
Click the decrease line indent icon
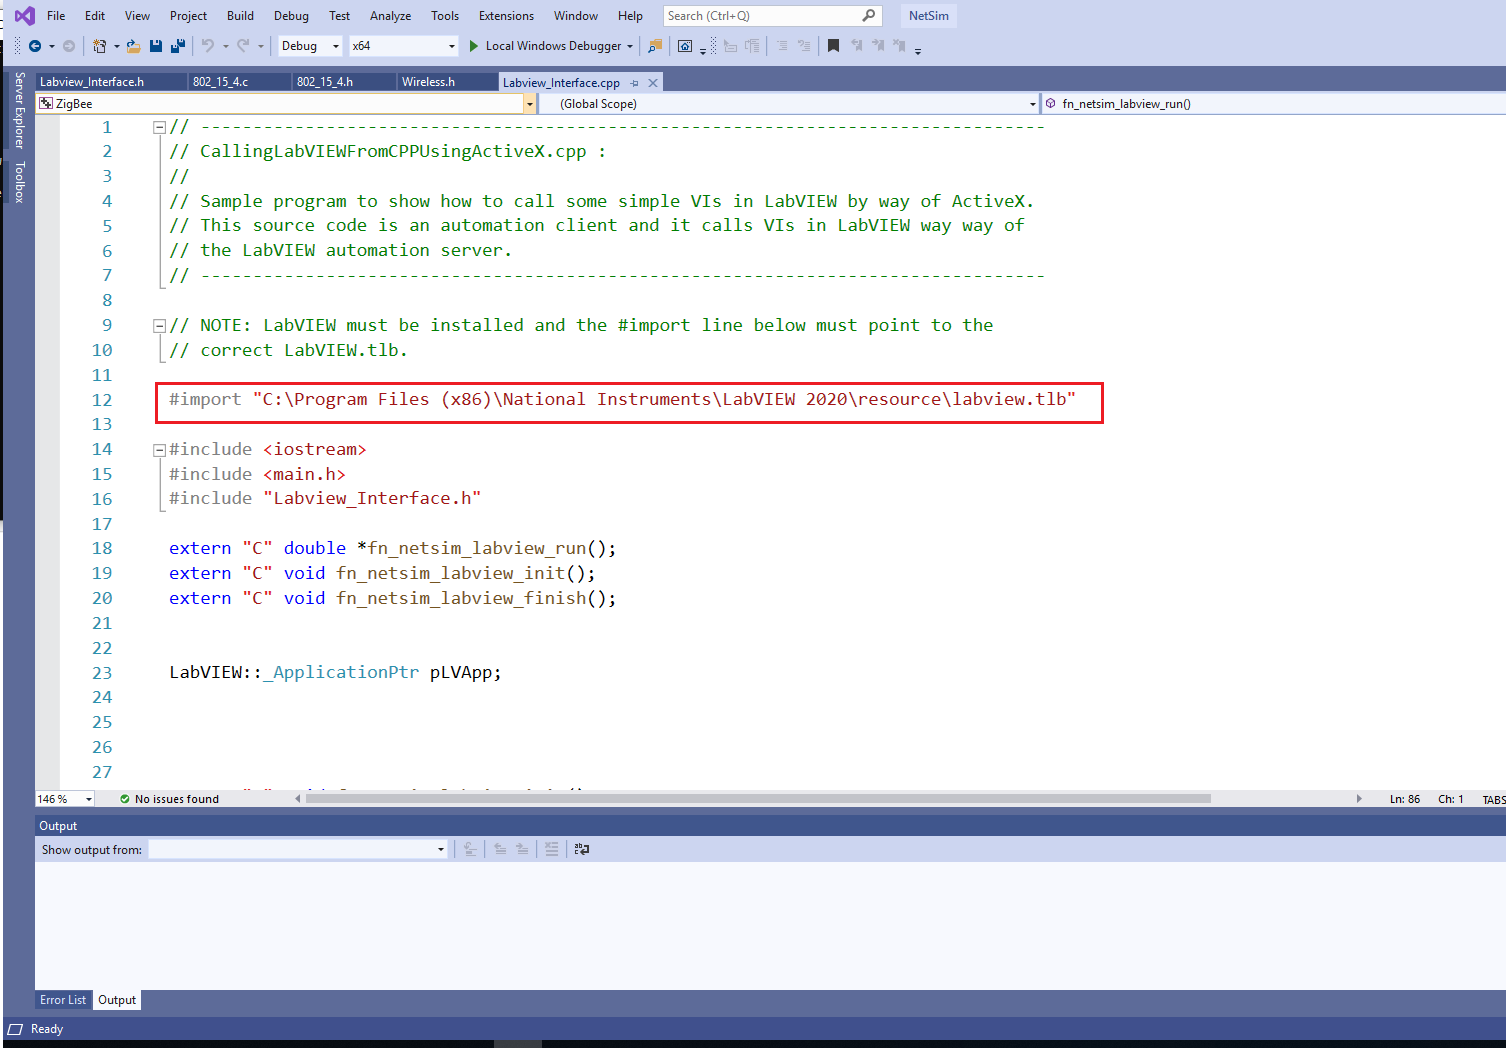point(731,46)
